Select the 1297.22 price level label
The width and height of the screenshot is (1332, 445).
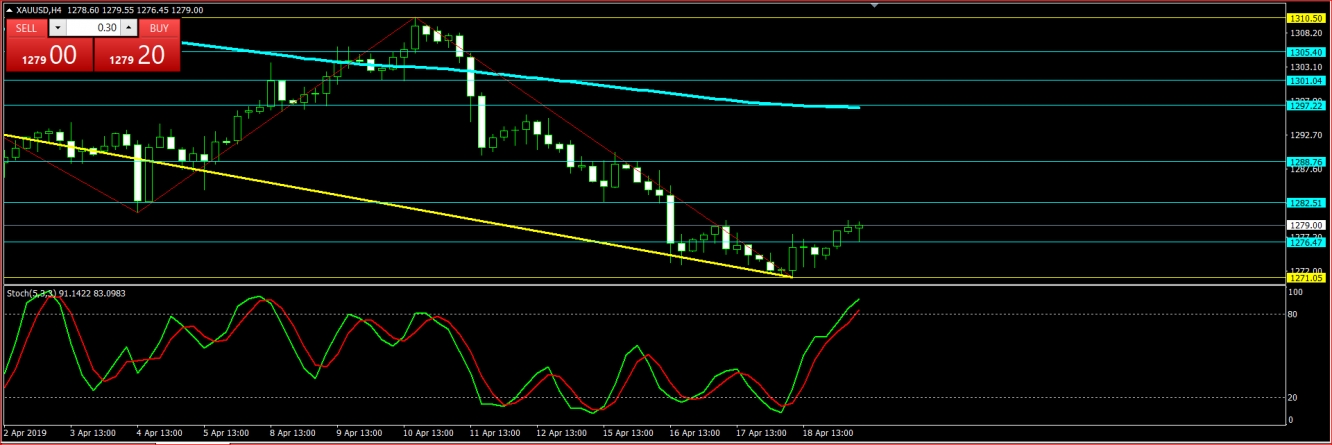1305,105
